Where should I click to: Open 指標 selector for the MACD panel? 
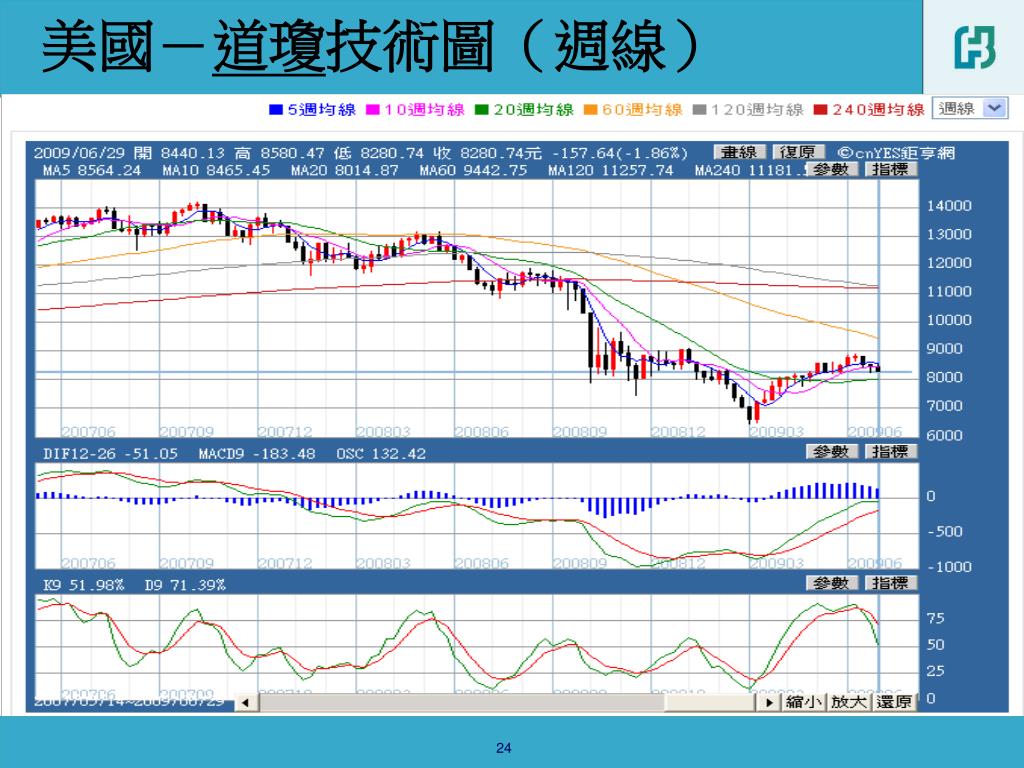point(891,451)
